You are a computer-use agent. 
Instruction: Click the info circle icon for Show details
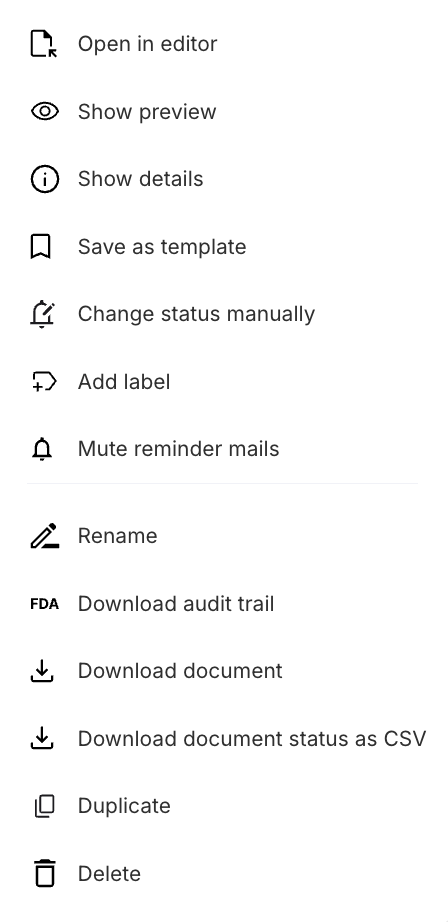point(45,179)
